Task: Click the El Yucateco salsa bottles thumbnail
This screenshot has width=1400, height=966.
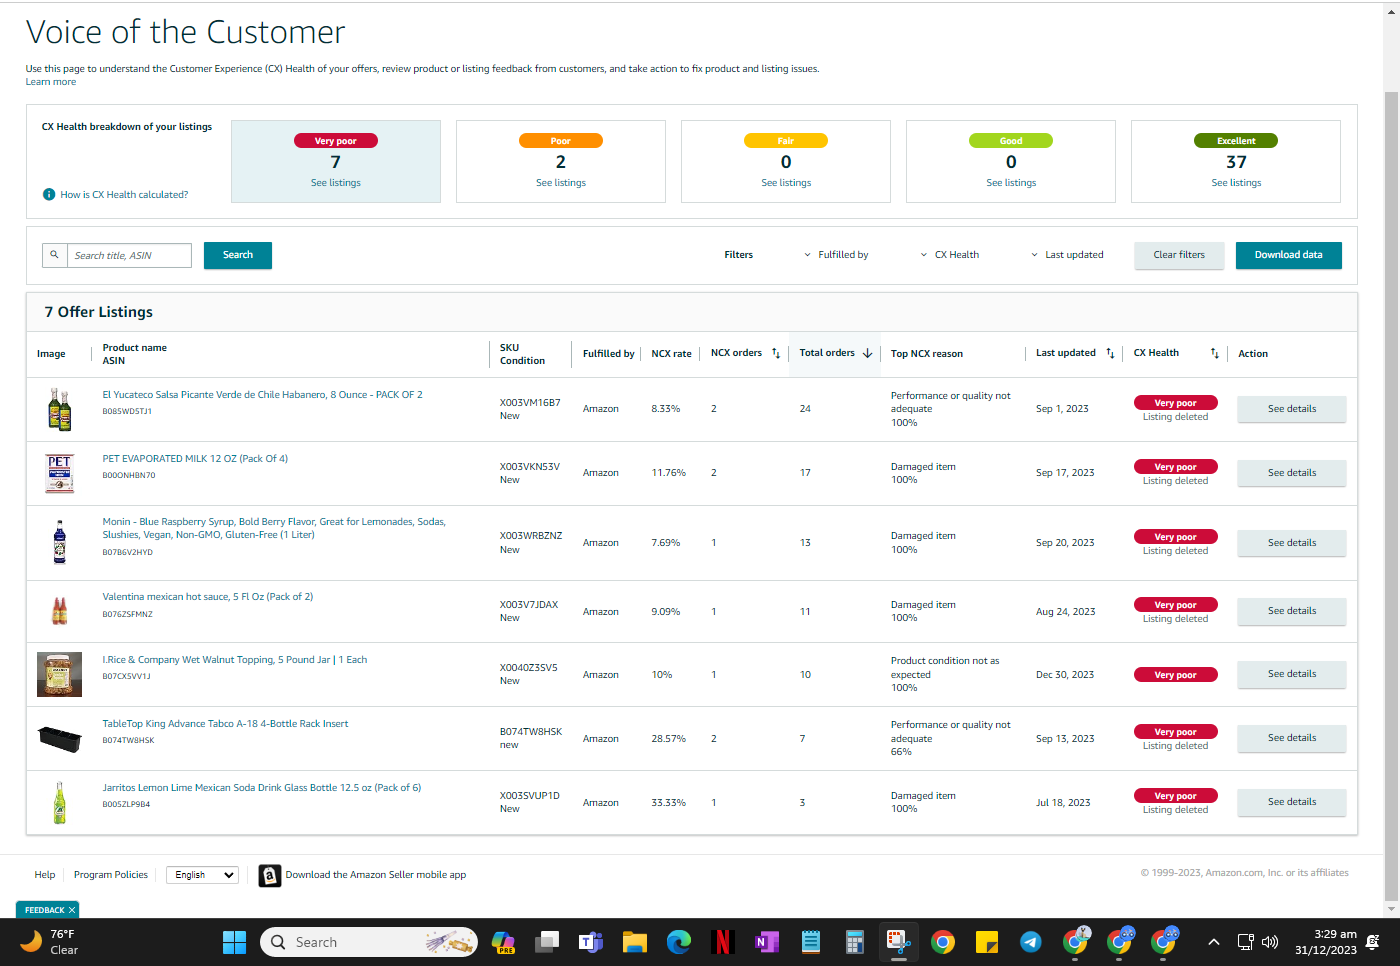Action: click(60, 410)
